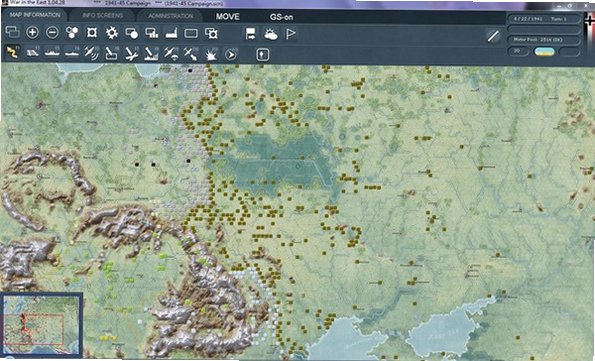
Task: Click the flag with arrow icon
Action: 250,34
